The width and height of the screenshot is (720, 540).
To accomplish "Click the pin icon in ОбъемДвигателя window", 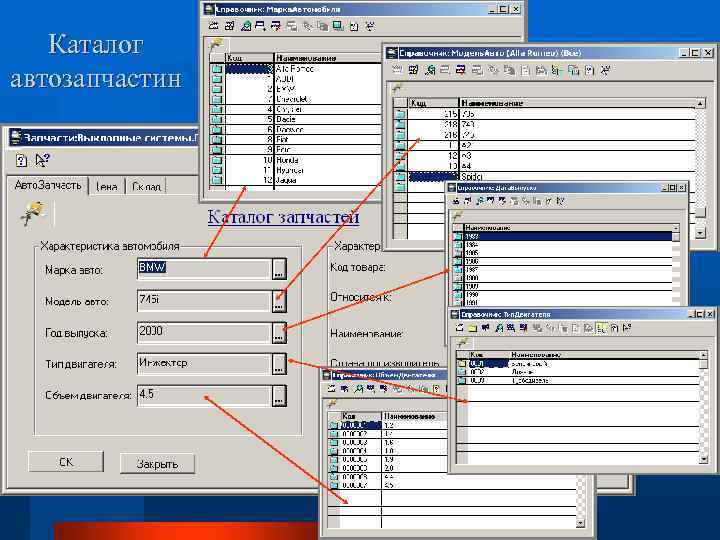I will point(332,403).
